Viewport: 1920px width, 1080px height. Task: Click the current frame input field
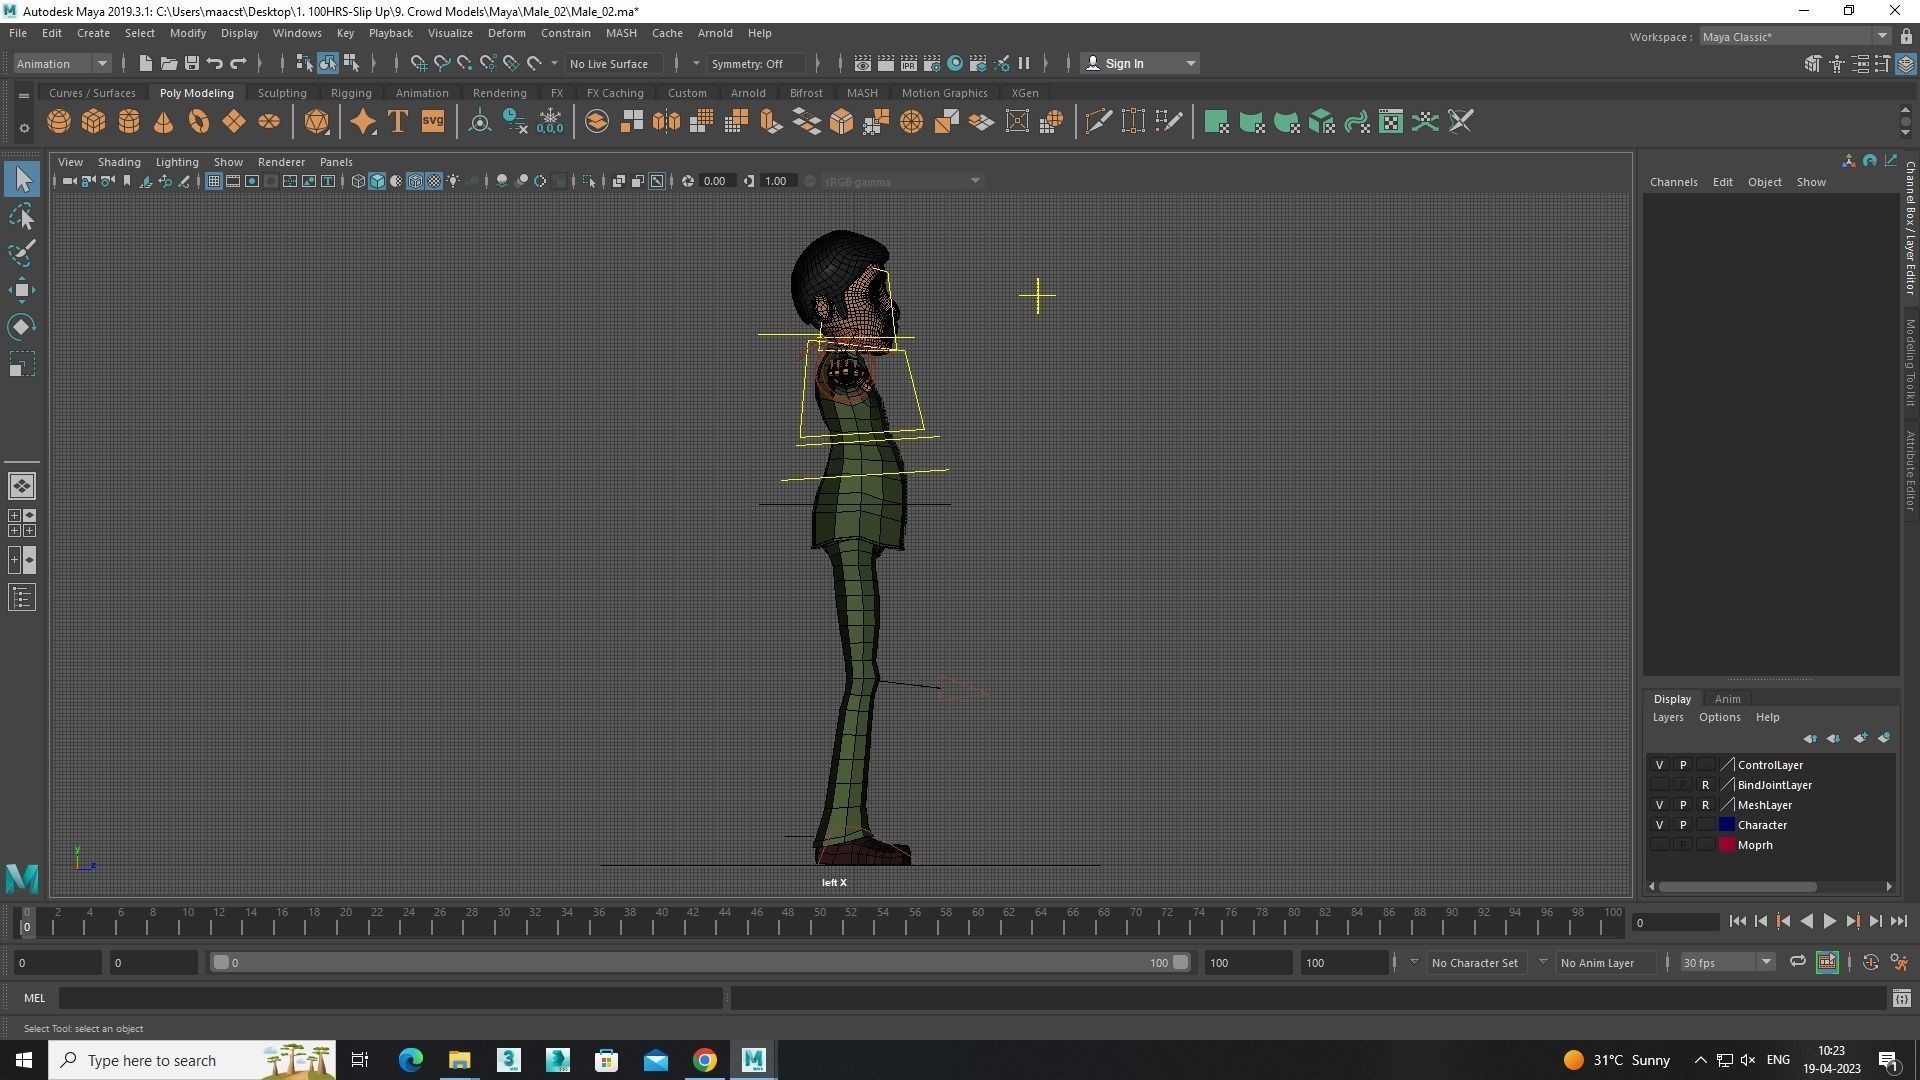point(1675,922)
